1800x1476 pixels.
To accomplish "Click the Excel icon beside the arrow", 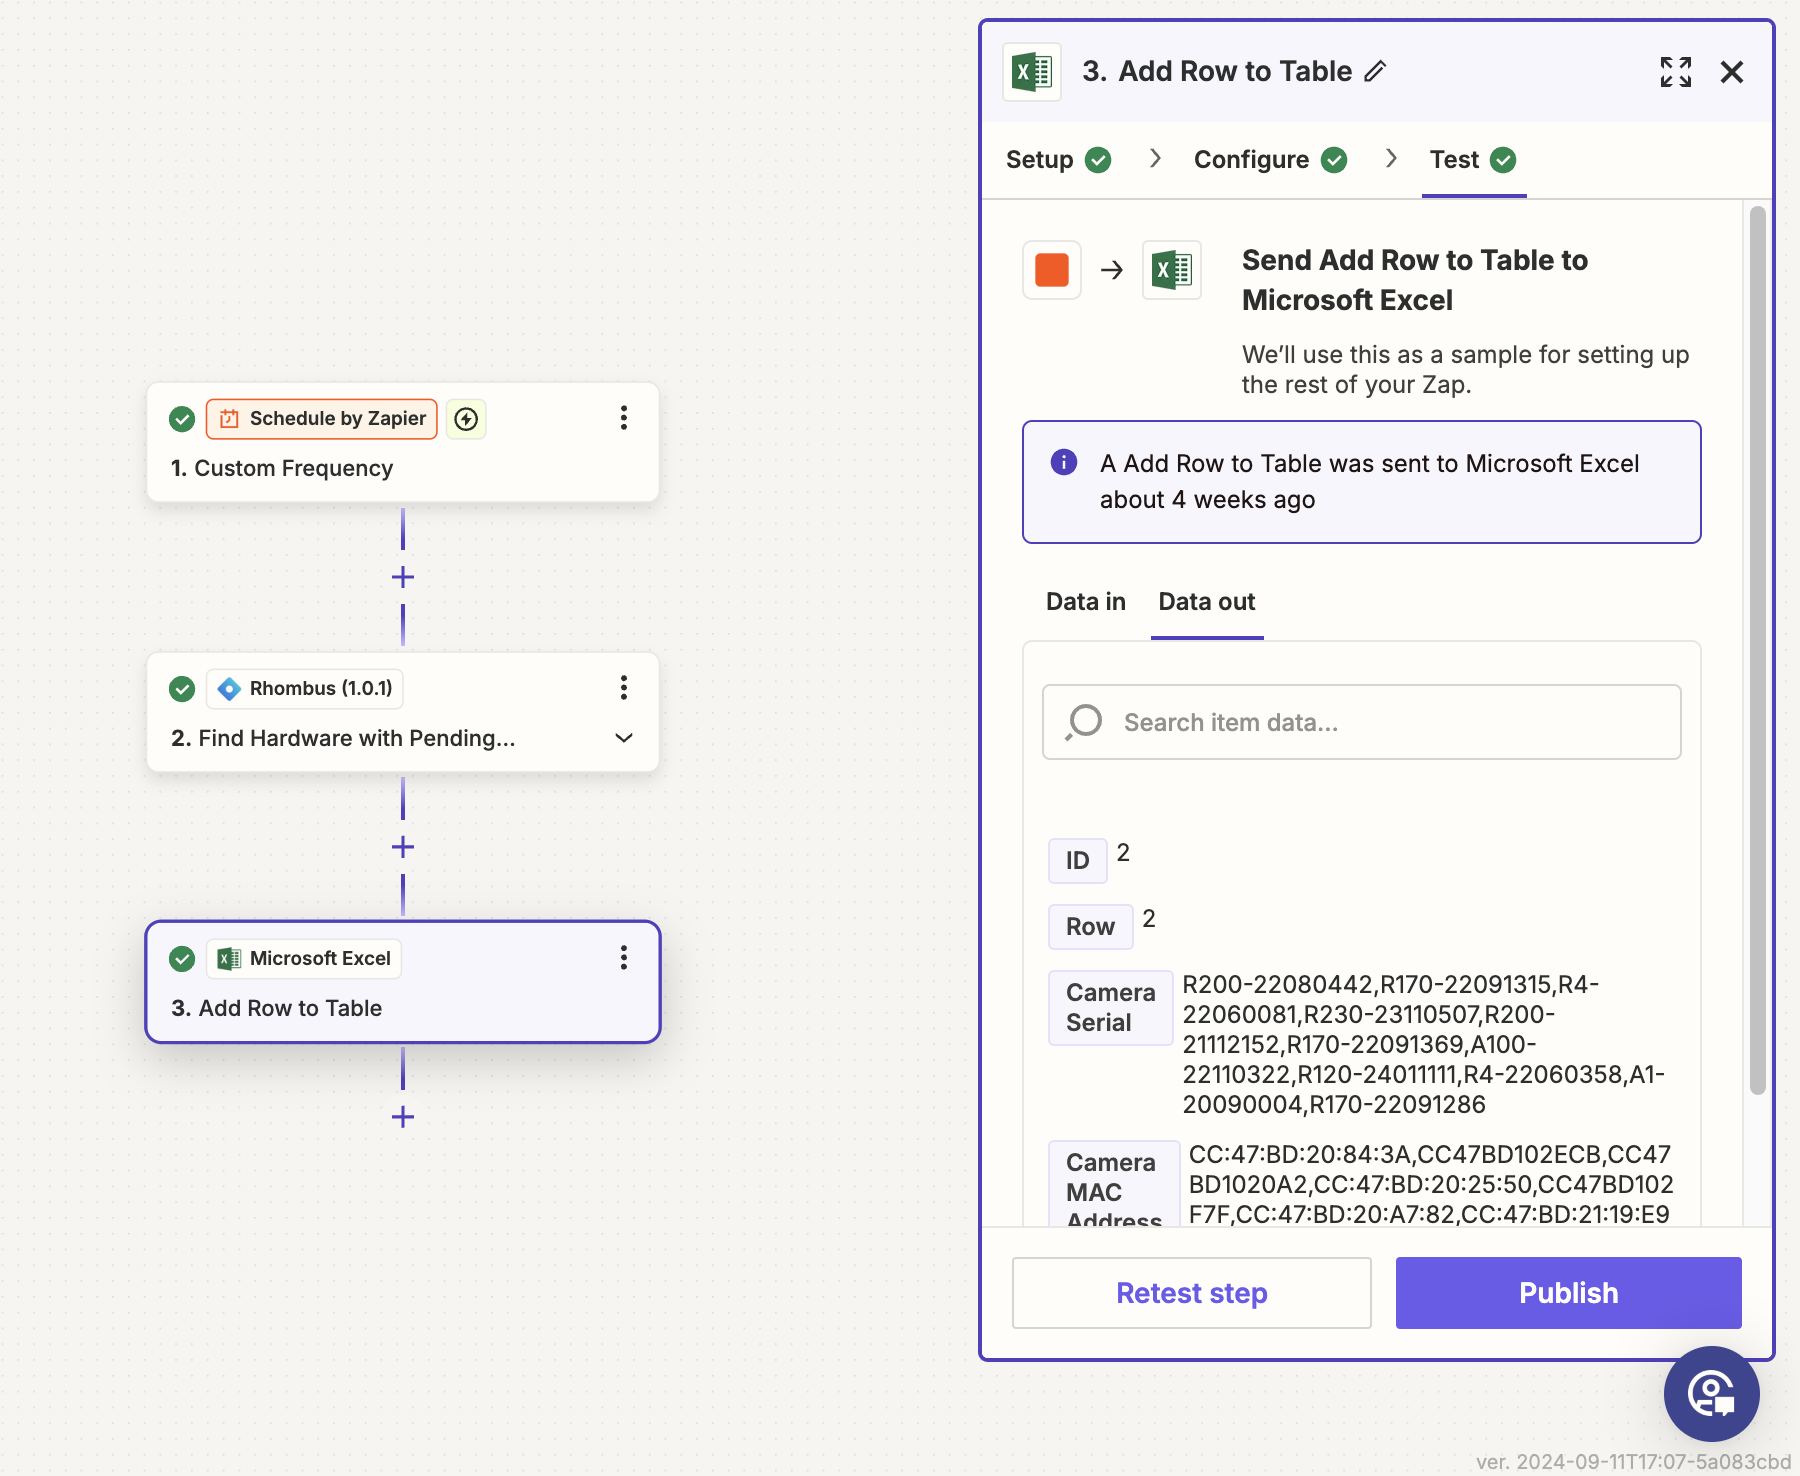I will click(x=1172, y=270).
